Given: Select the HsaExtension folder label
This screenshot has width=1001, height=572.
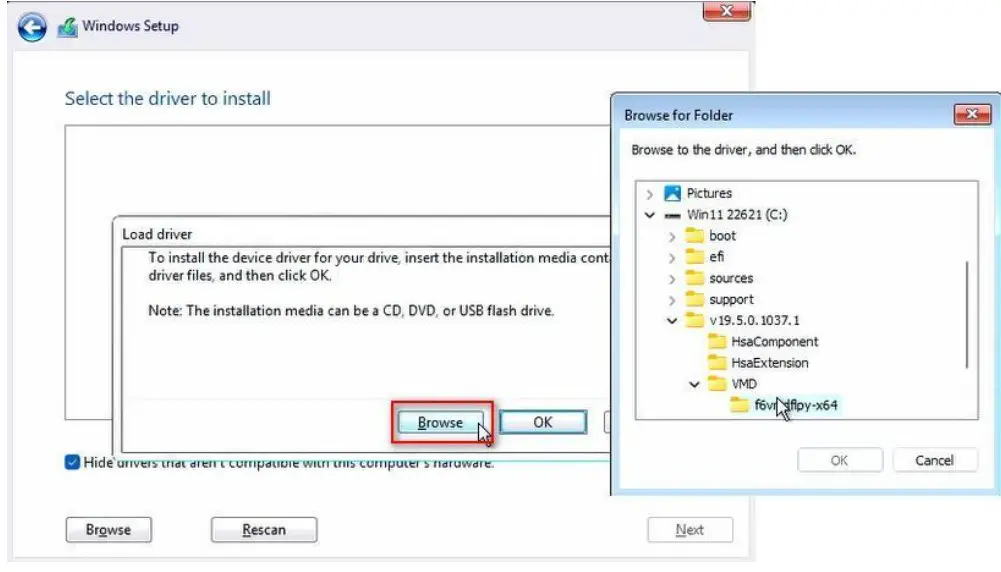Looking at the screenshot, I should [770, 363].
